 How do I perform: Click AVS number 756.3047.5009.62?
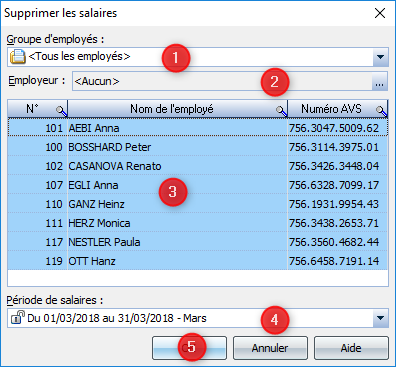pyautogui.click(x=334, y=128)
